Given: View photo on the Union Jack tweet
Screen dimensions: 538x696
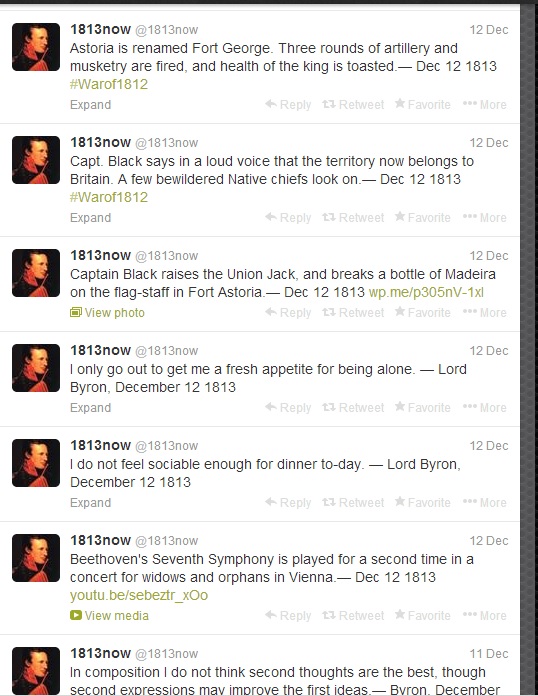Looking at the screenshot, I should point(107,312).
